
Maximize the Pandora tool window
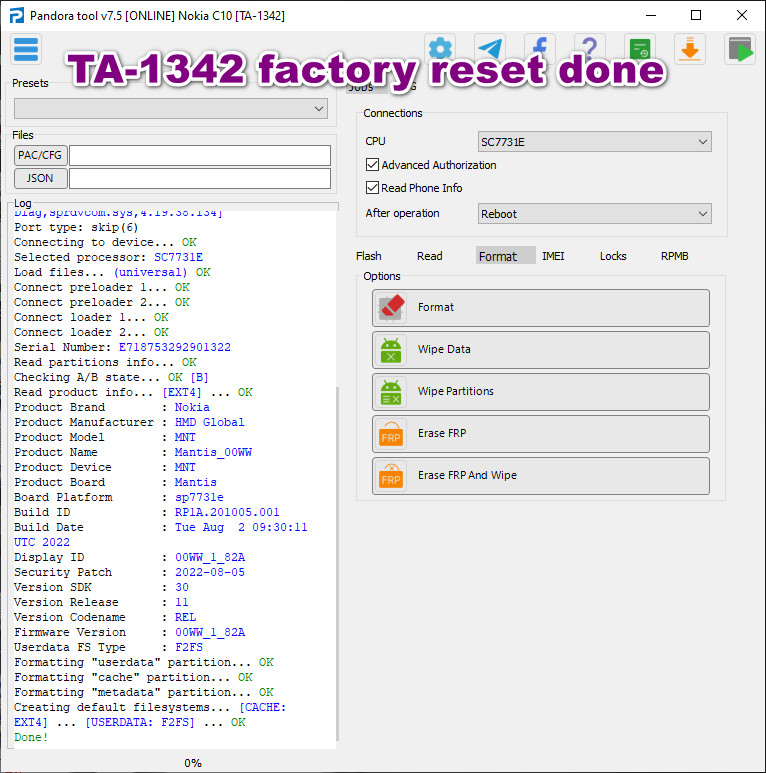(696, 15)
